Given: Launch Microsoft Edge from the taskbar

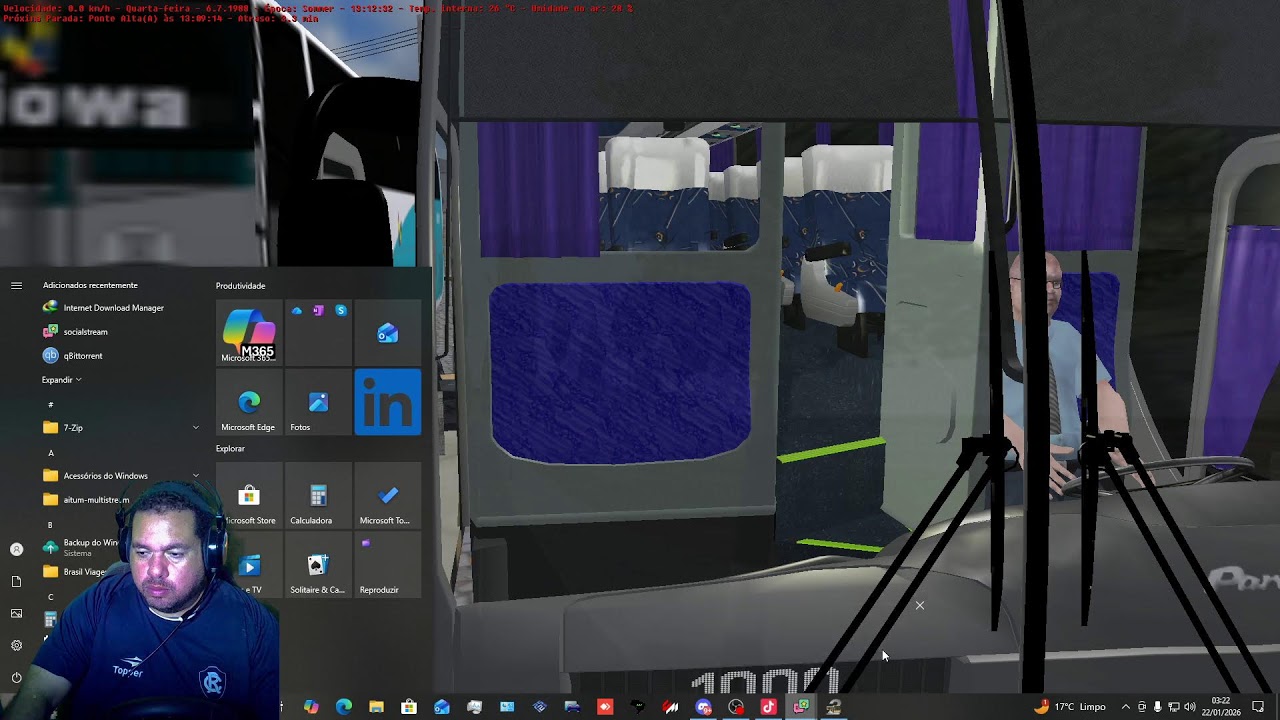Looking at the screenshot, I should click(344, 707).
